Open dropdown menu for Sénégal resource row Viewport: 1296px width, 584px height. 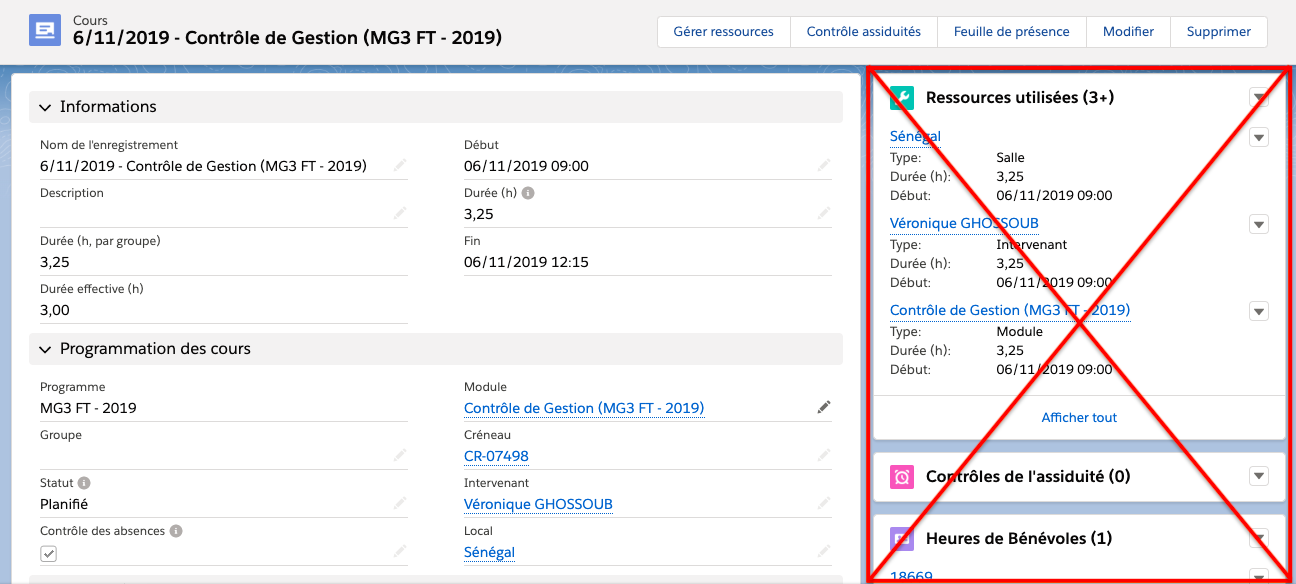pyautogui.click(x=1259, y=137)
